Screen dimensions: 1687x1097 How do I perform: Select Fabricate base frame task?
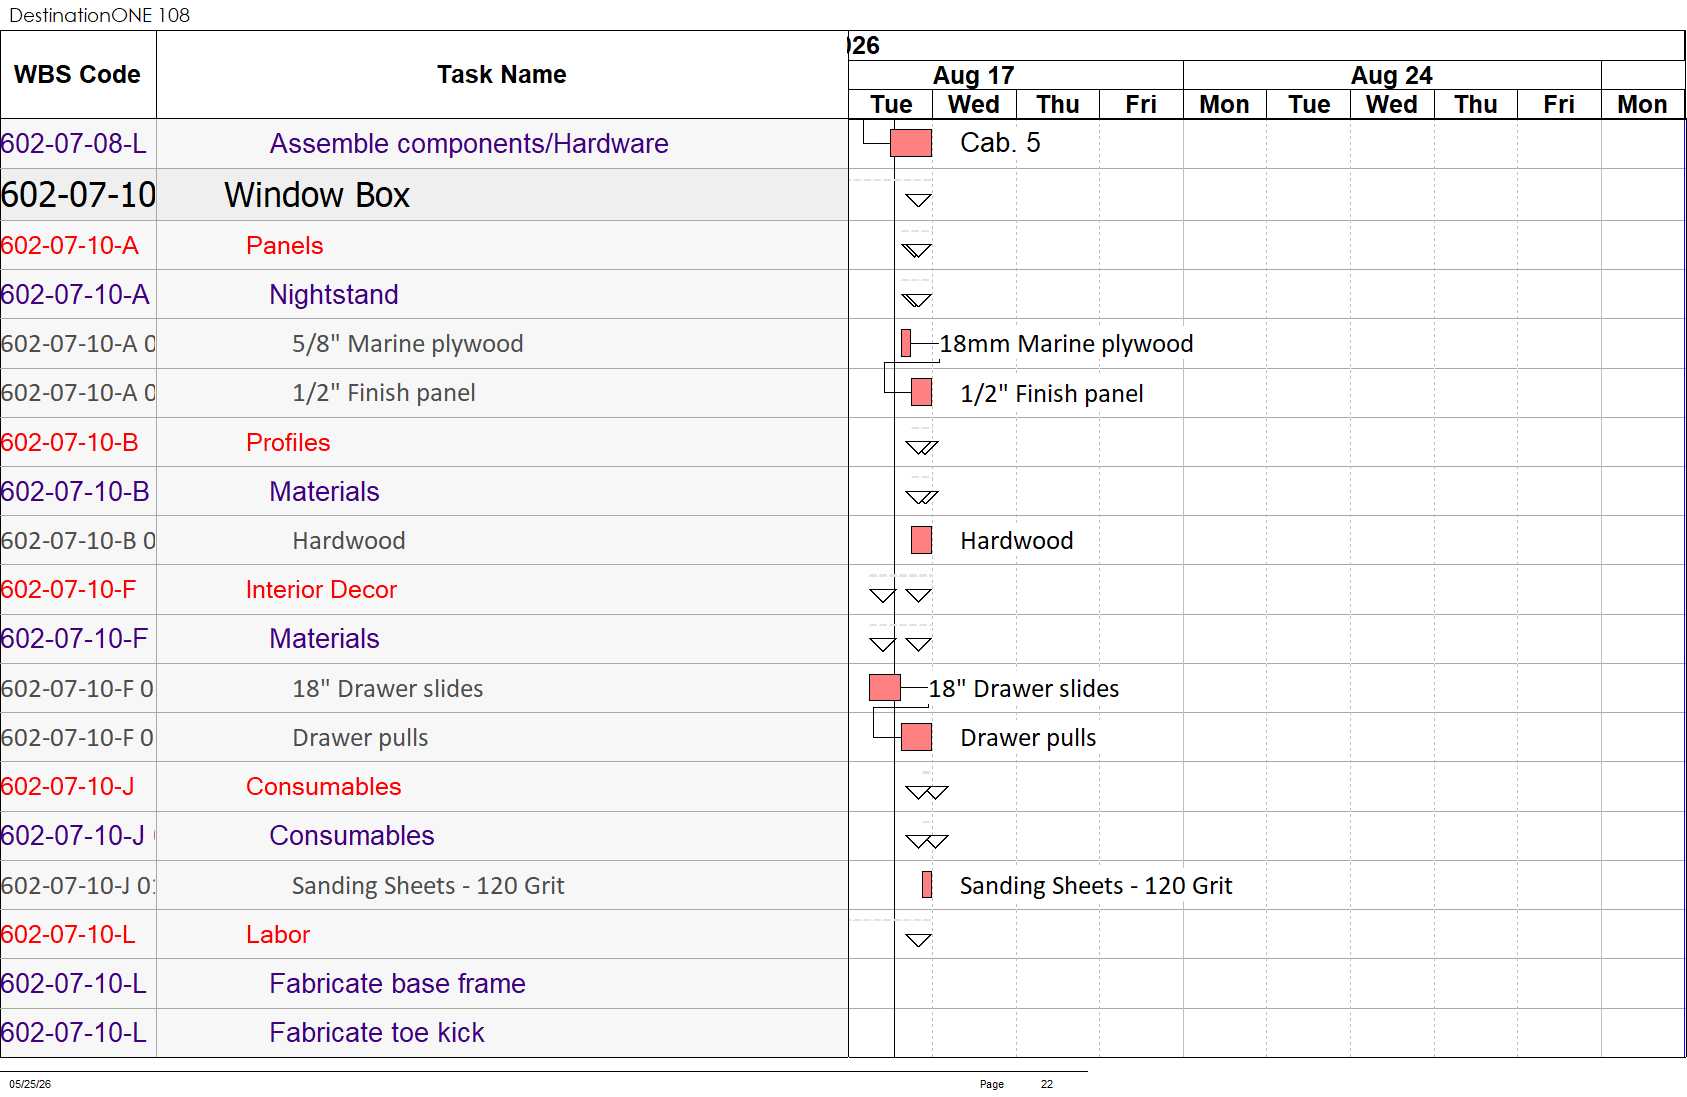click(397, 984)
